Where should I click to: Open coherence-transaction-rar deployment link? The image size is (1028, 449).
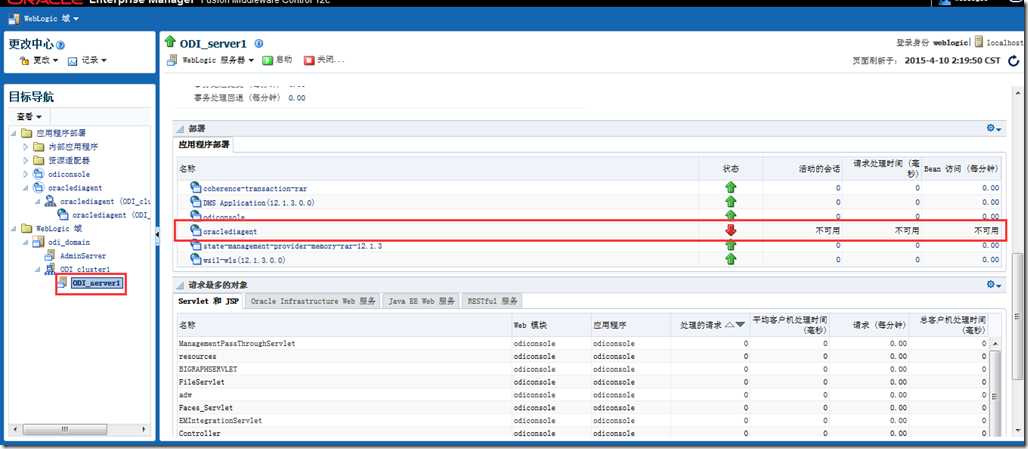pos(255,188)
